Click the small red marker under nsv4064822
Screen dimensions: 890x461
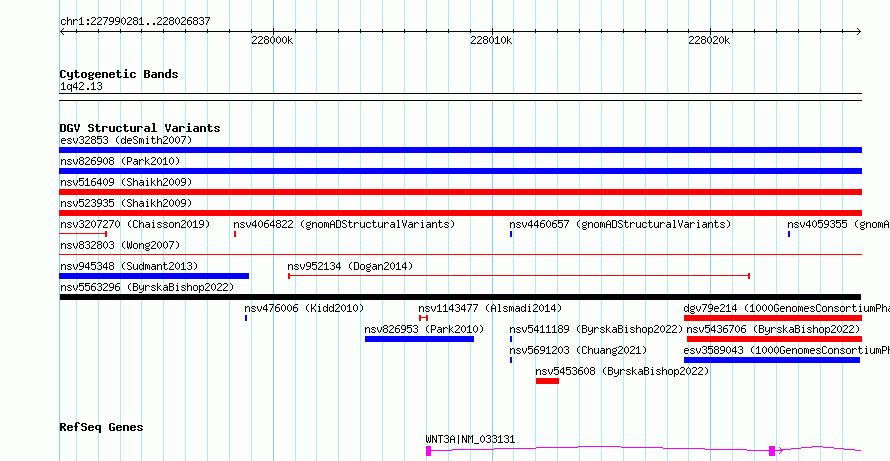tap(235, 234)
